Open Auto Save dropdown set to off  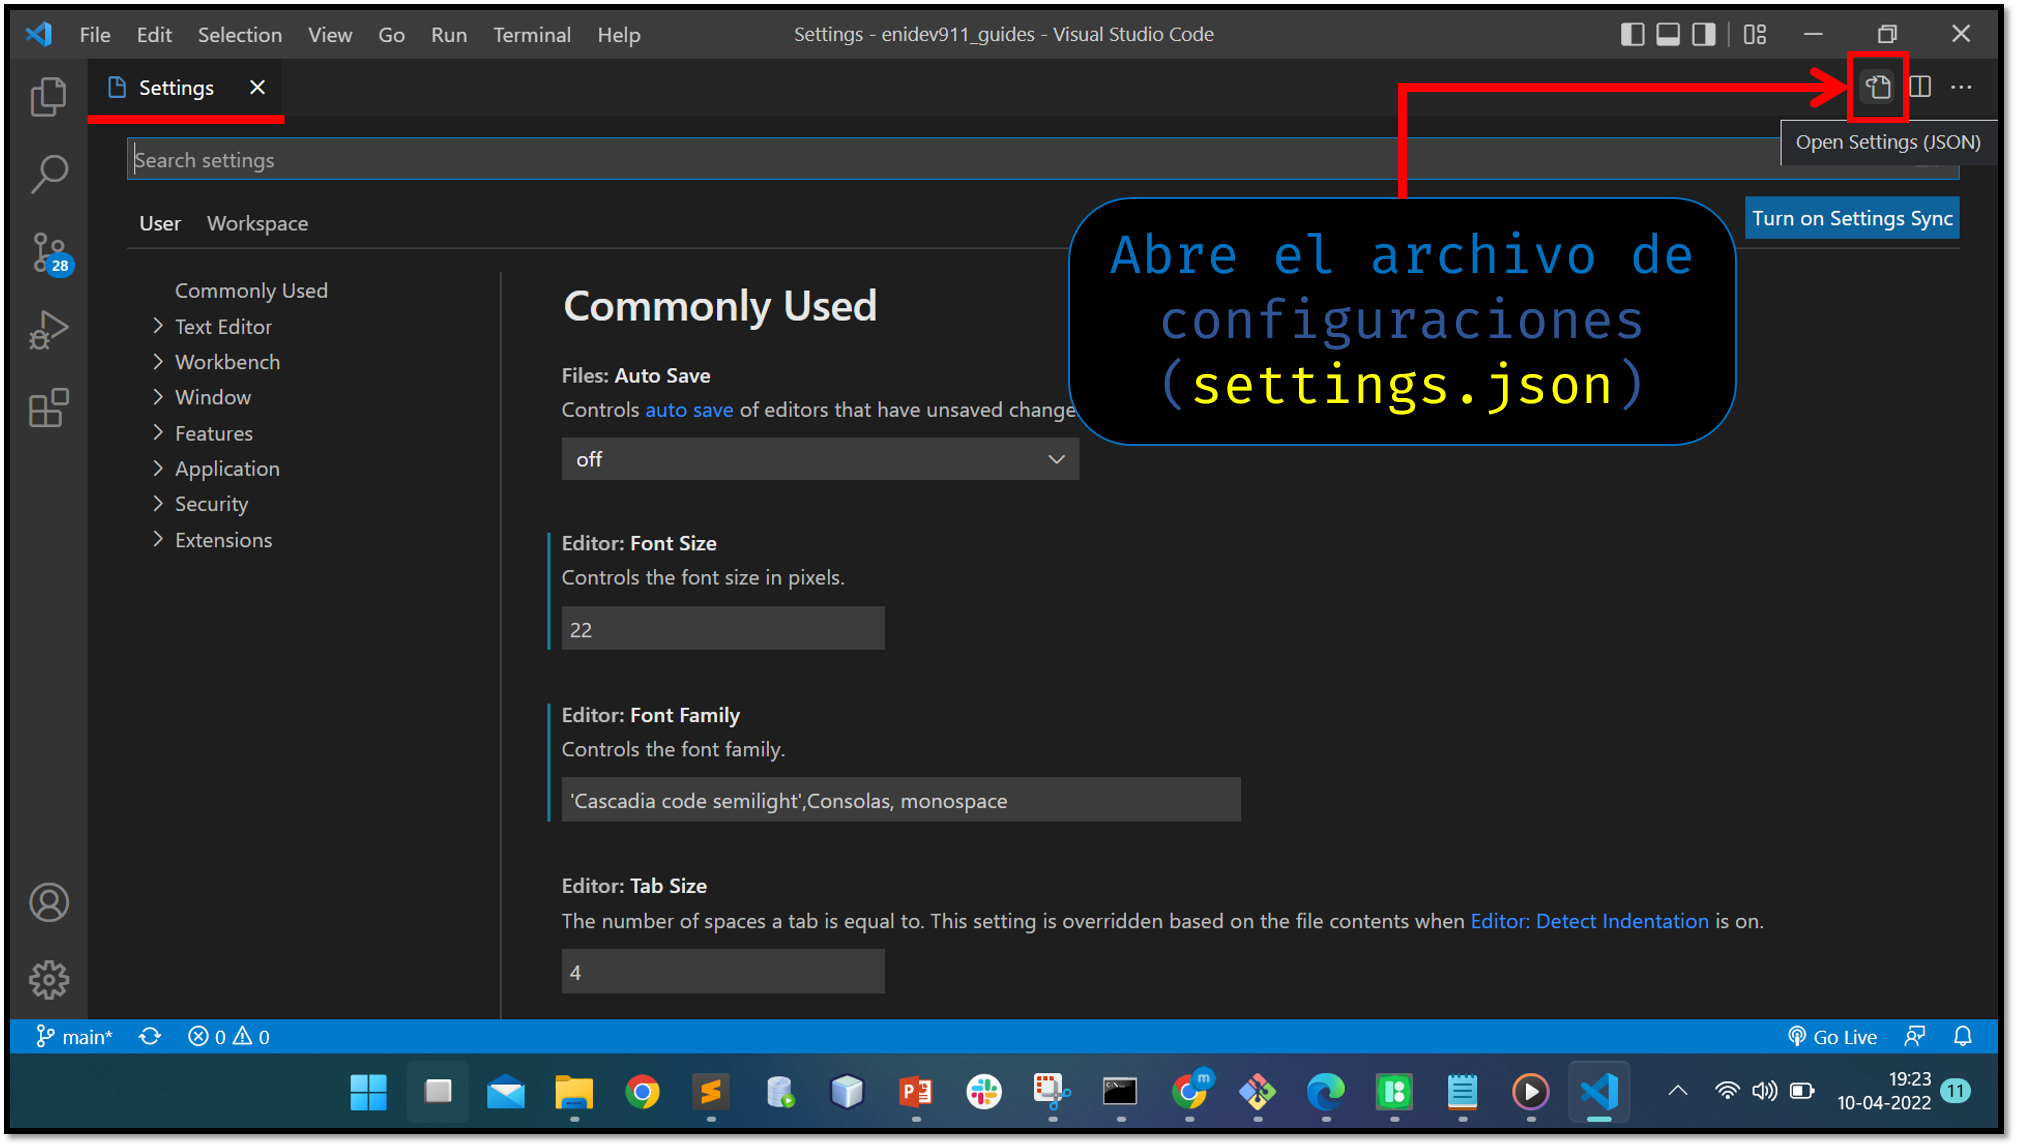click(x=820, y=459)
